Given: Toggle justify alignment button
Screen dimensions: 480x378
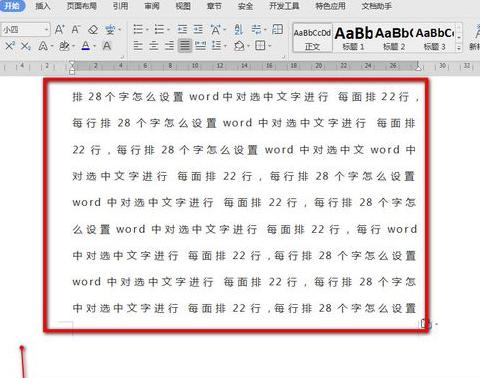Looking at the screenshot, I should [185, 45].
